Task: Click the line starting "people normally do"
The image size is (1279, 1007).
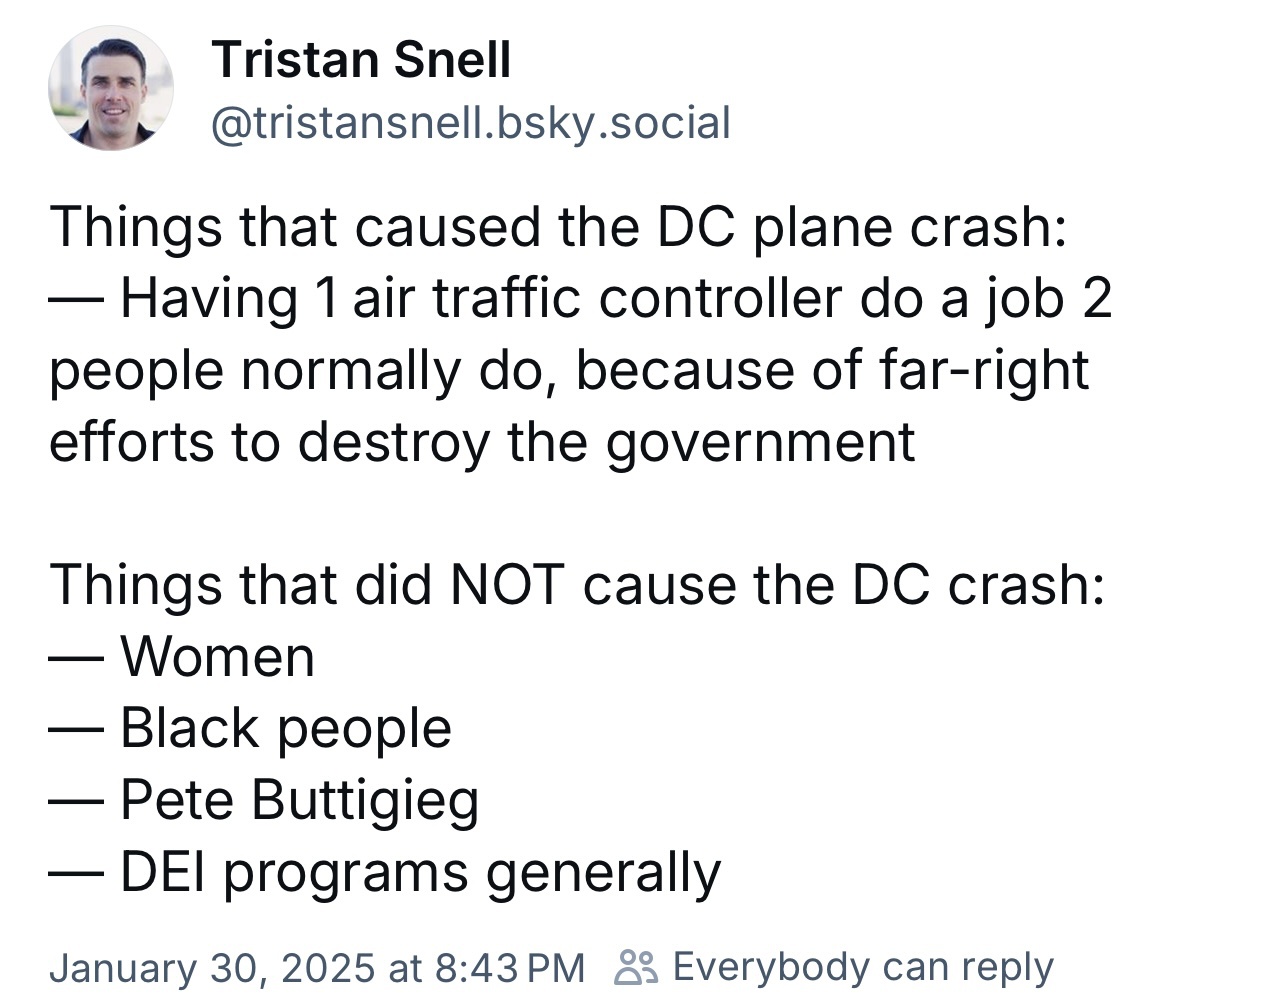Action: 568,370
